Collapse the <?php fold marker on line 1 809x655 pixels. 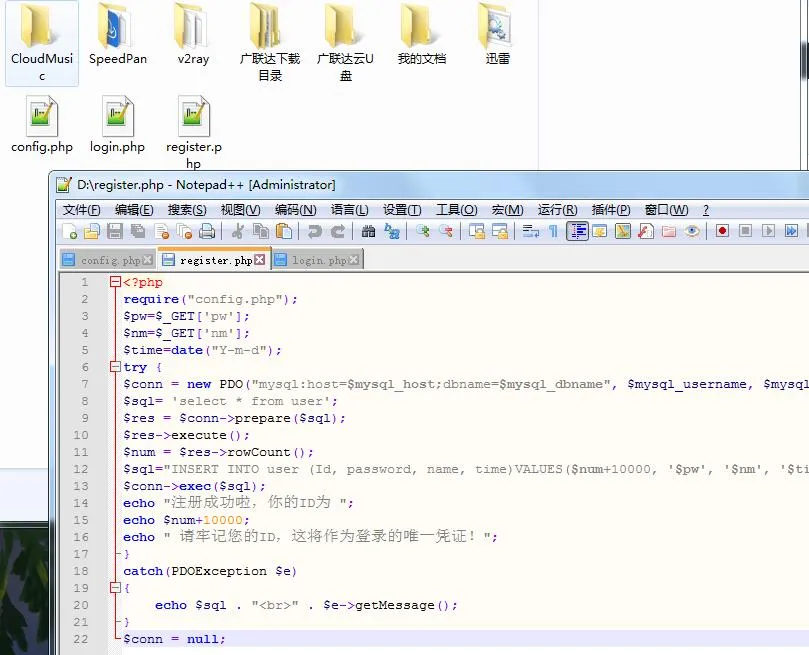[x=115, y=282]
